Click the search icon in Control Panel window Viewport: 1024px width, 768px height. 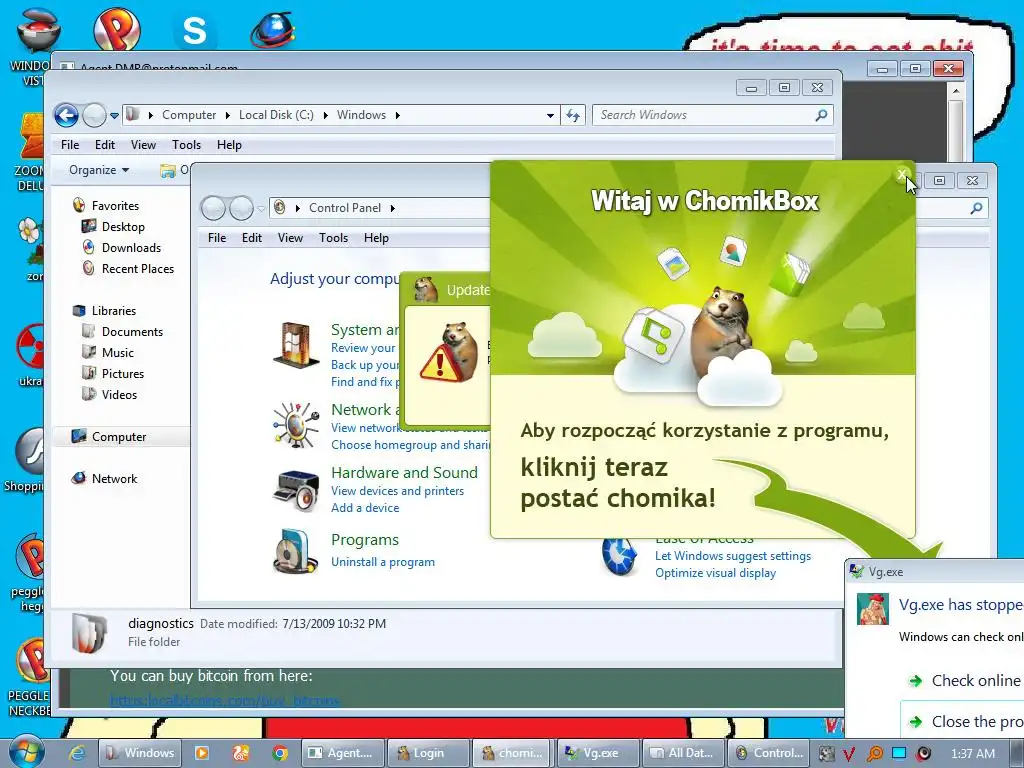click(x=976, y=208)
